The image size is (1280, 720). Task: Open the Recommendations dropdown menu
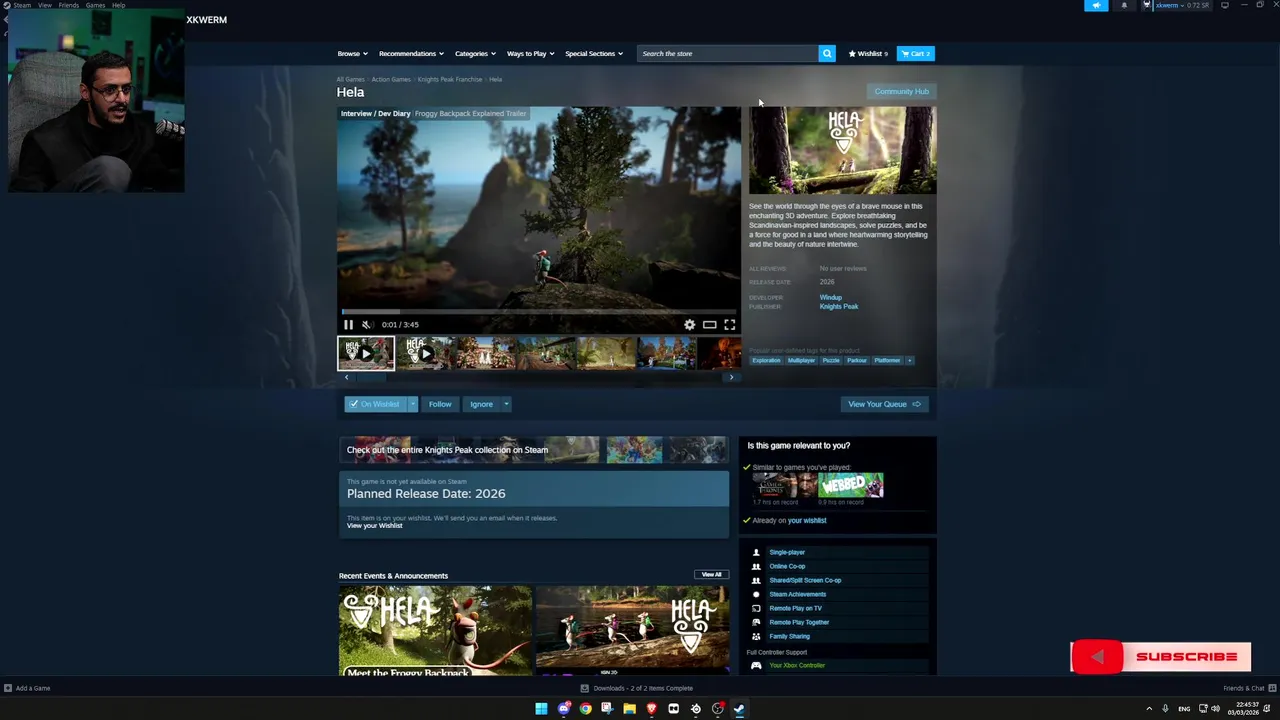tap(411, 53)
